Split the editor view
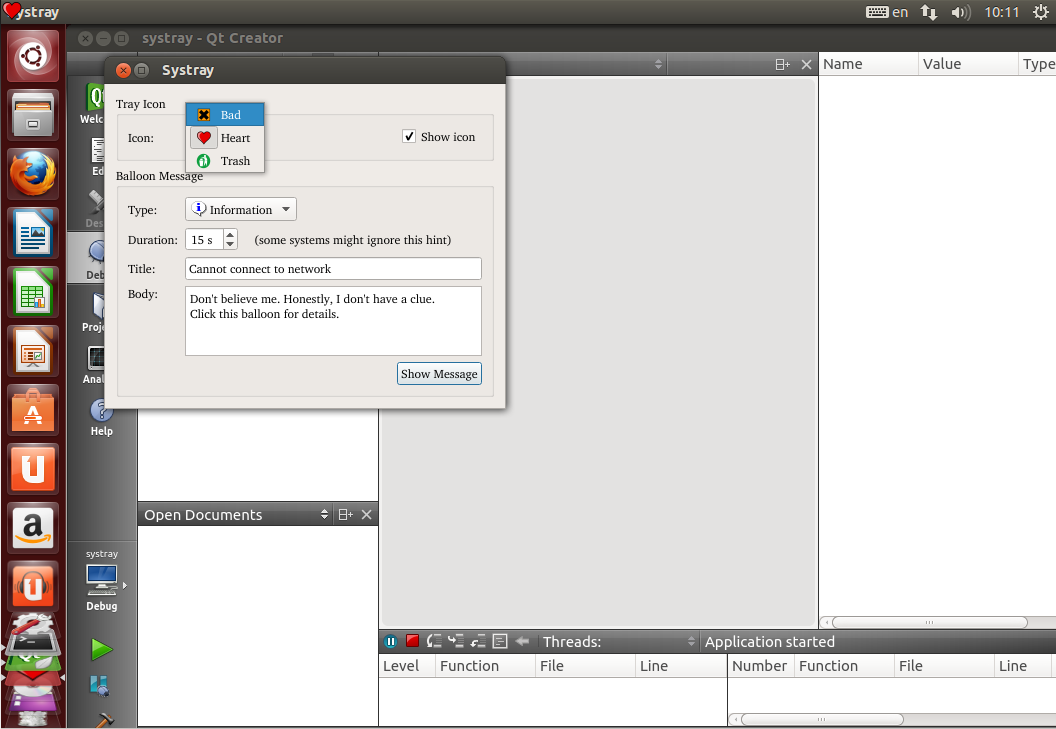Viewport: 1056px width, 729px height. click(783, 65)
